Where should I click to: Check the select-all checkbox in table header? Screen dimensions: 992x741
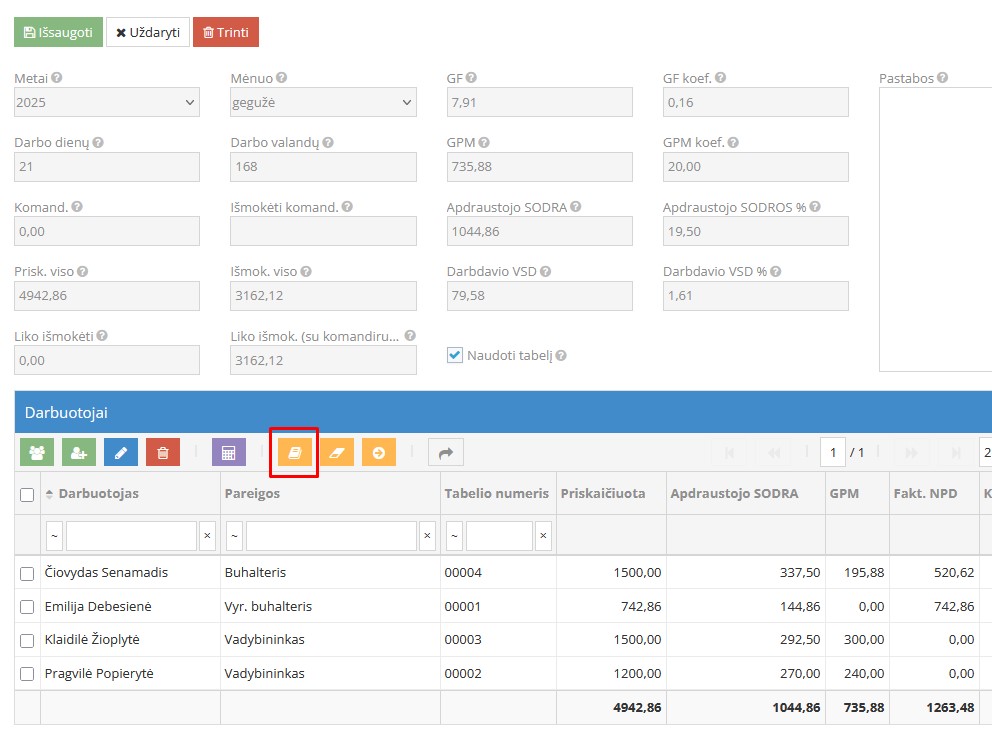(27, 494)
